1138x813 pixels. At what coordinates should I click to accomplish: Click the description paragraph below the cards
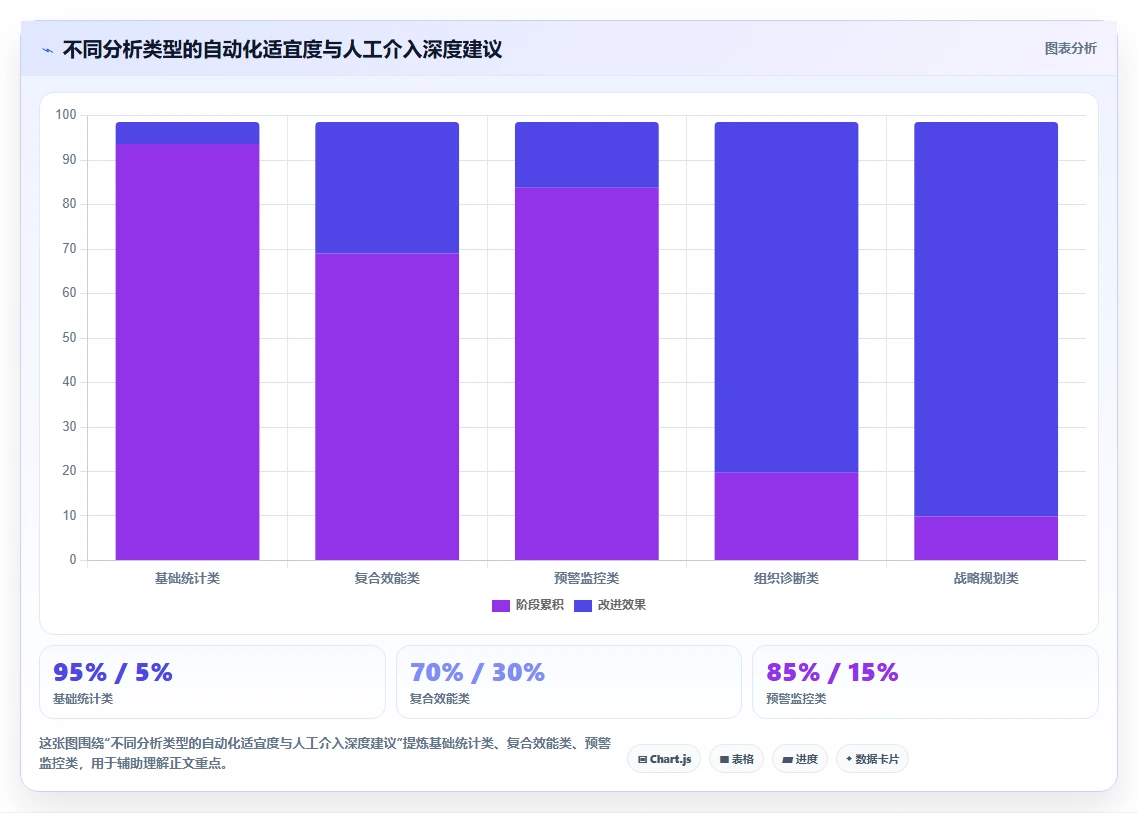325,753
